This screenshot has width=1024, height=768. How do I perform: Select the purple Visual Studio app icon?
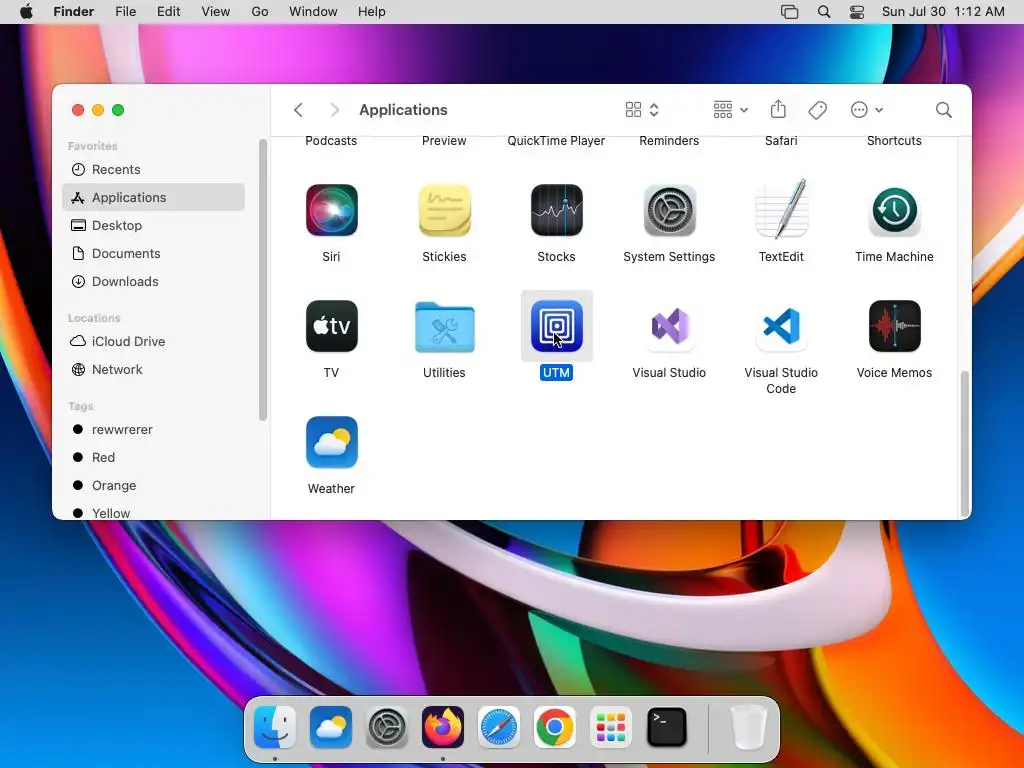(669, 326)
